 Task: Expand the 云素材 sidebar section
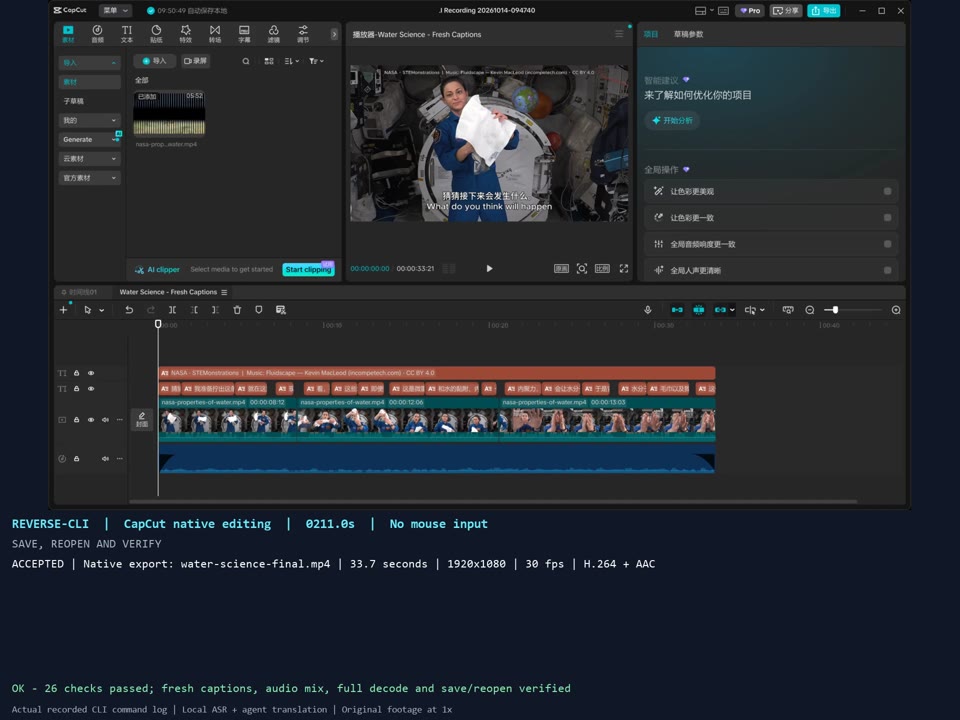click(89, 159)
